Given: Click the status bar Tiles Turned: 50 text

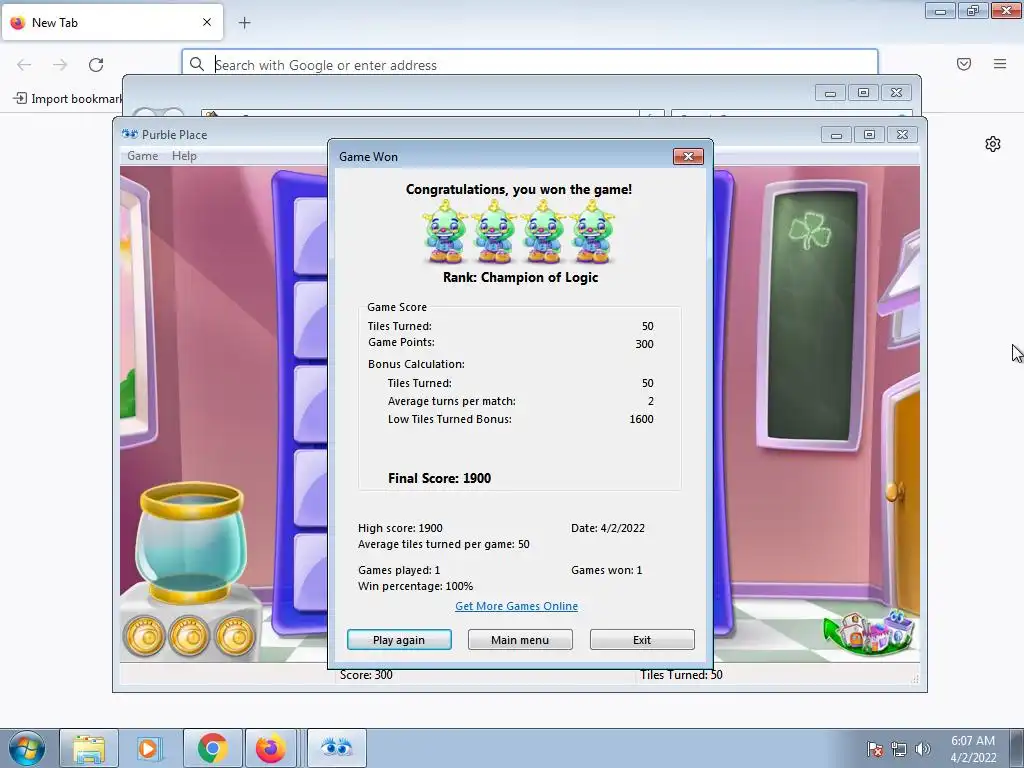Looking at the screenshot, I should [x=681, y=675].
